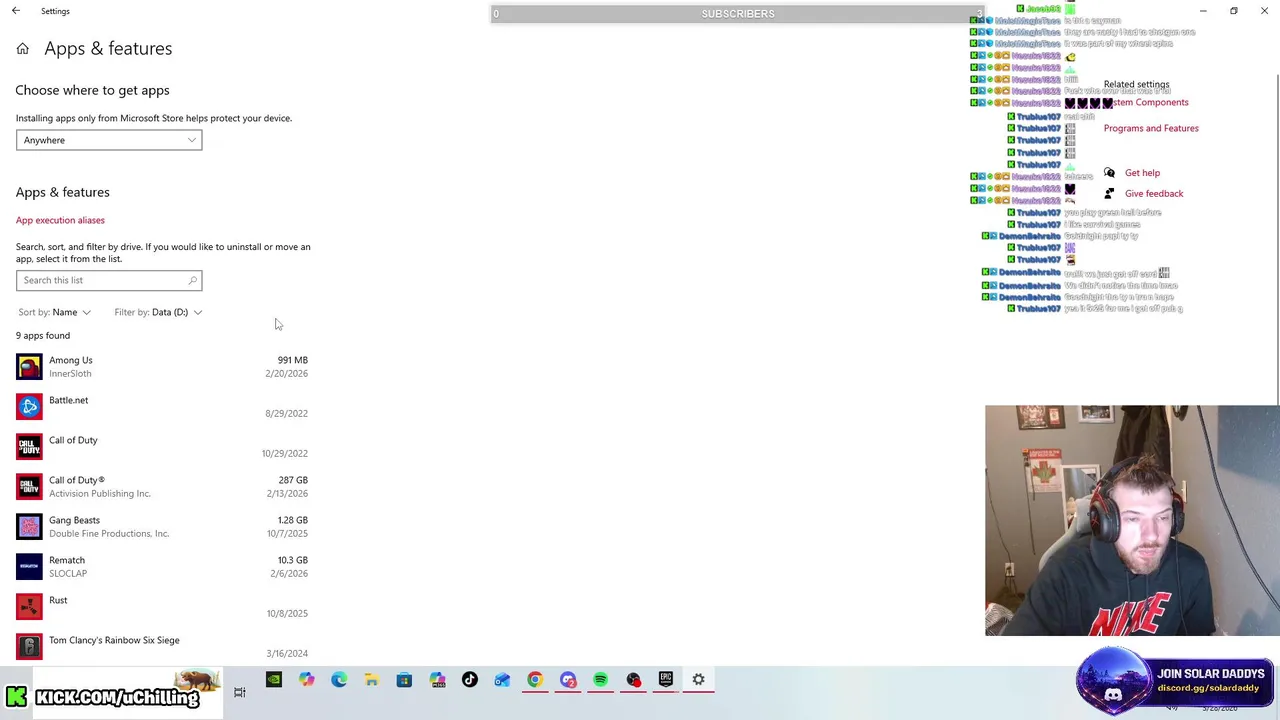
Task: Open App execution aliases link
Action: point(60,220)
